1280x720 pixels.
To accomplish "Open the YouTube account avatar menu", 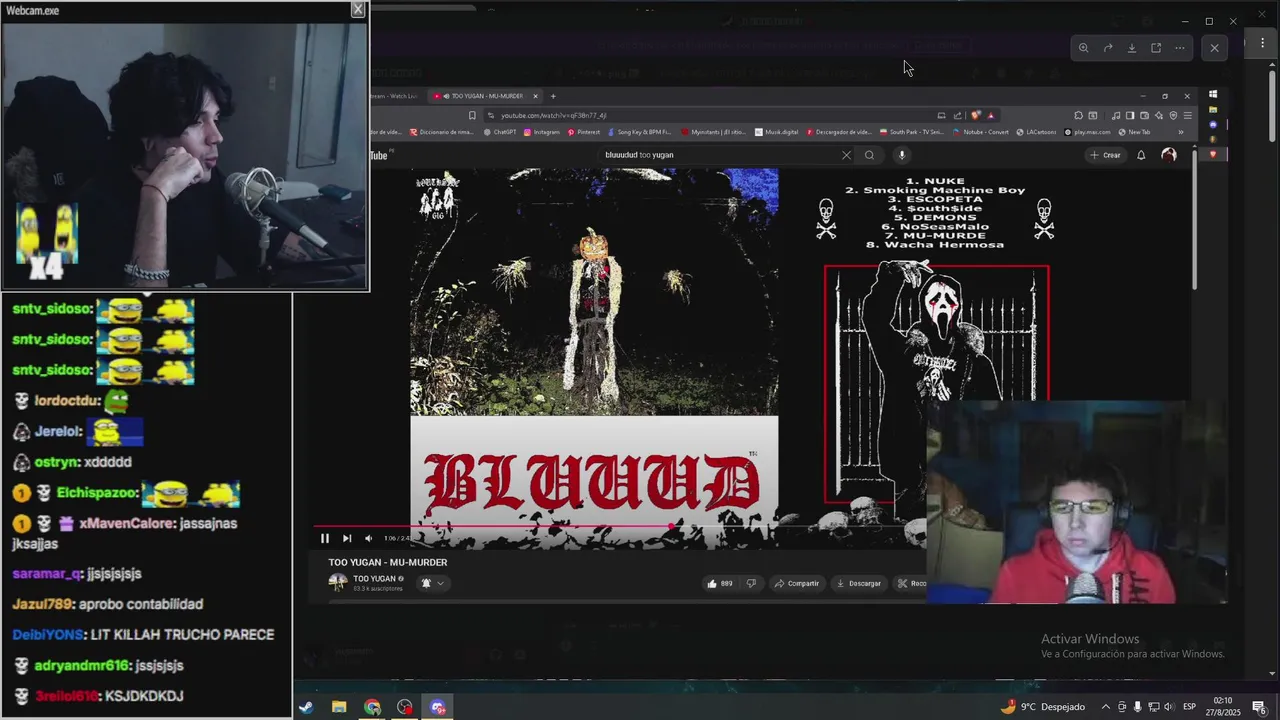I will (1168, 155).
